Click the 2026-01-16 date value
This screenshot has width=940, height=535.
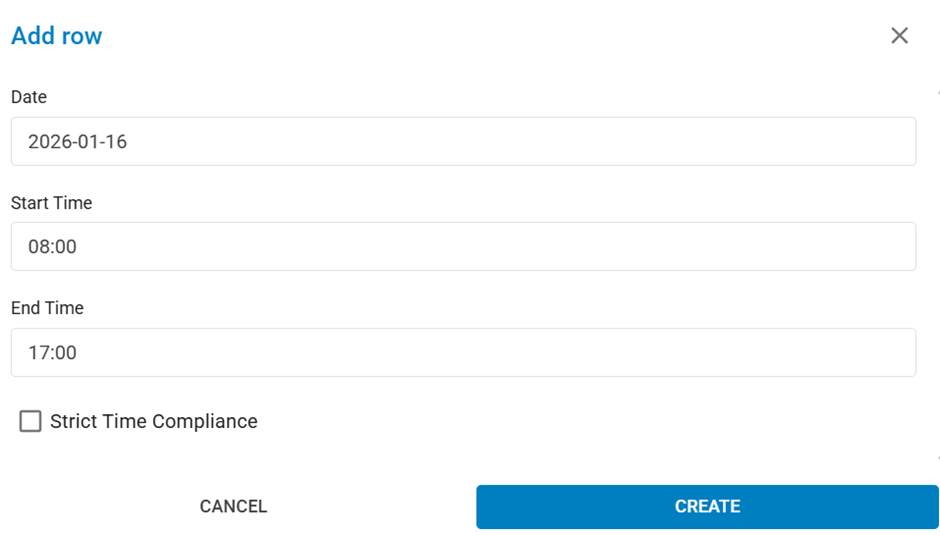tap(77, 142)
